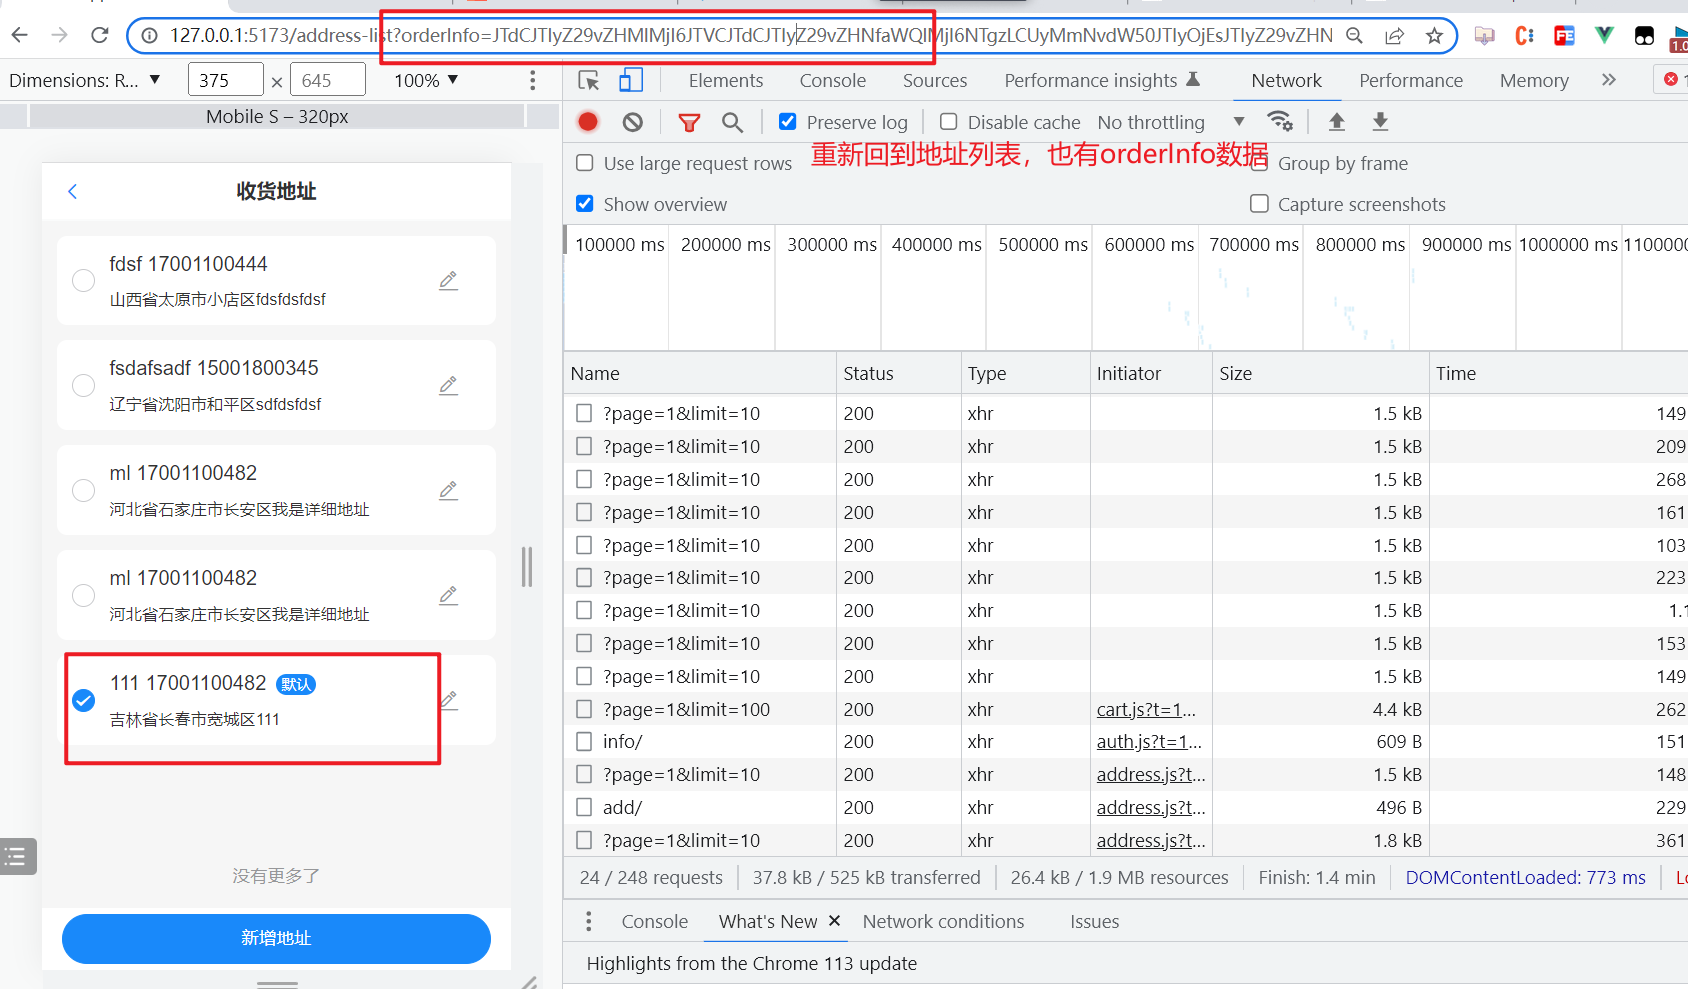Check the info/ request row checkbox
Screen dimensions: 1688x989
pos(584,742)
